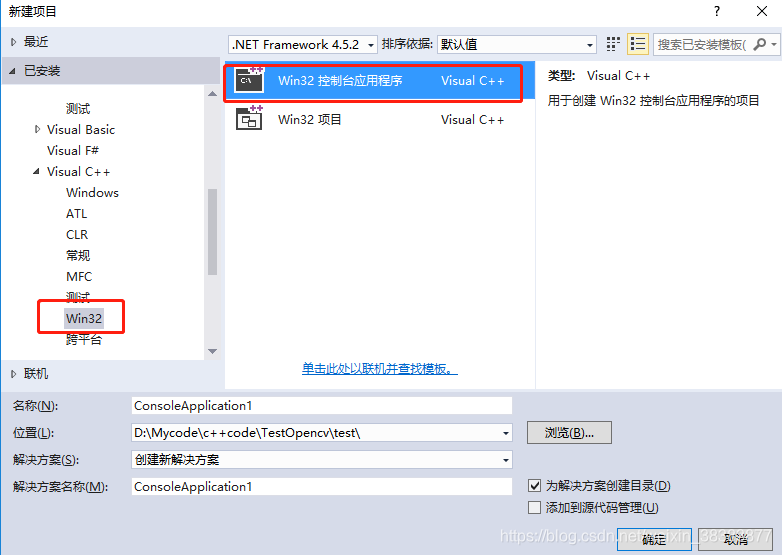Switch to medium list view icon
The width and height of the screenshot is (782, 555).
(638, 44)
